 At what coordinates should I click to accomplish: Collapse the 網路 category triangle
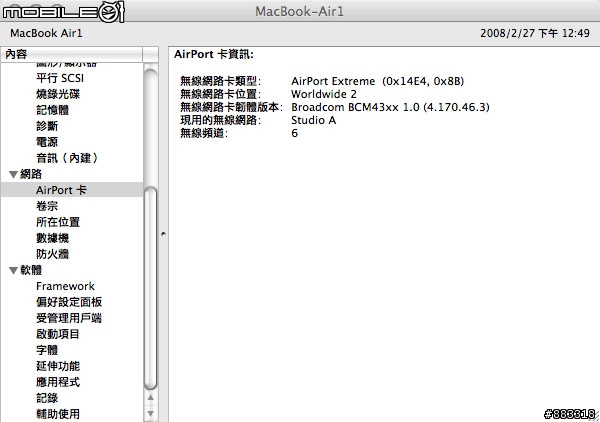click(13, 174)
